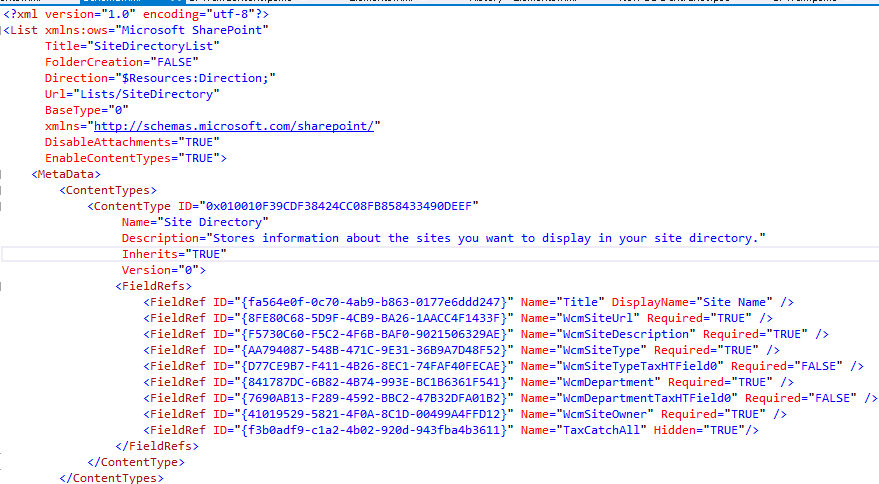Click the opening ContentTypes tag

108,190
